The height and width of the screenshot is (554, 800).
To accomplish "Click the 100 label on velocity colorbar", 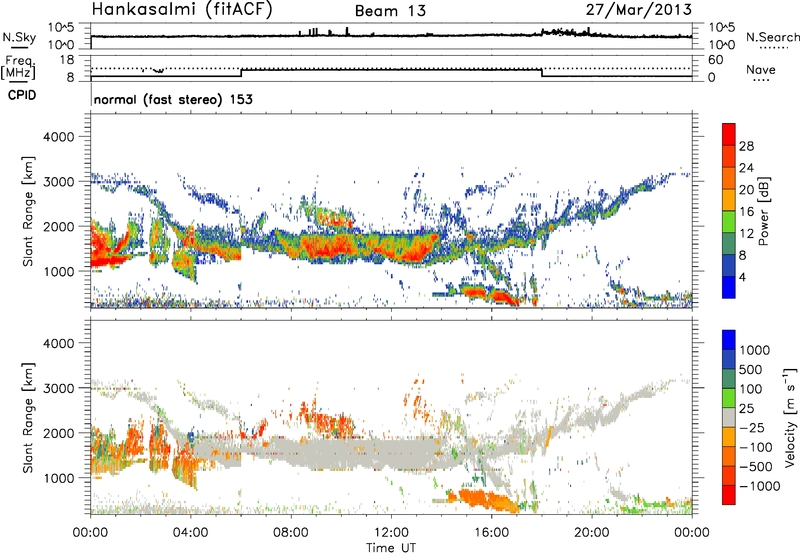I will coord(751,389).
